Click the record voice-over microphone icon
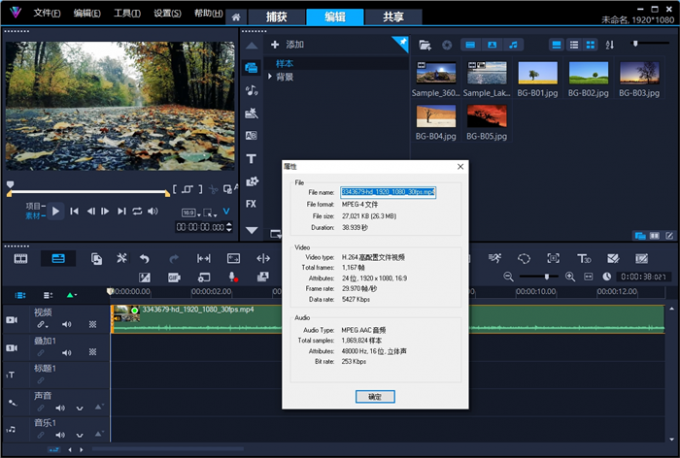Screen dimensions: 680x458 coord(233,277)
